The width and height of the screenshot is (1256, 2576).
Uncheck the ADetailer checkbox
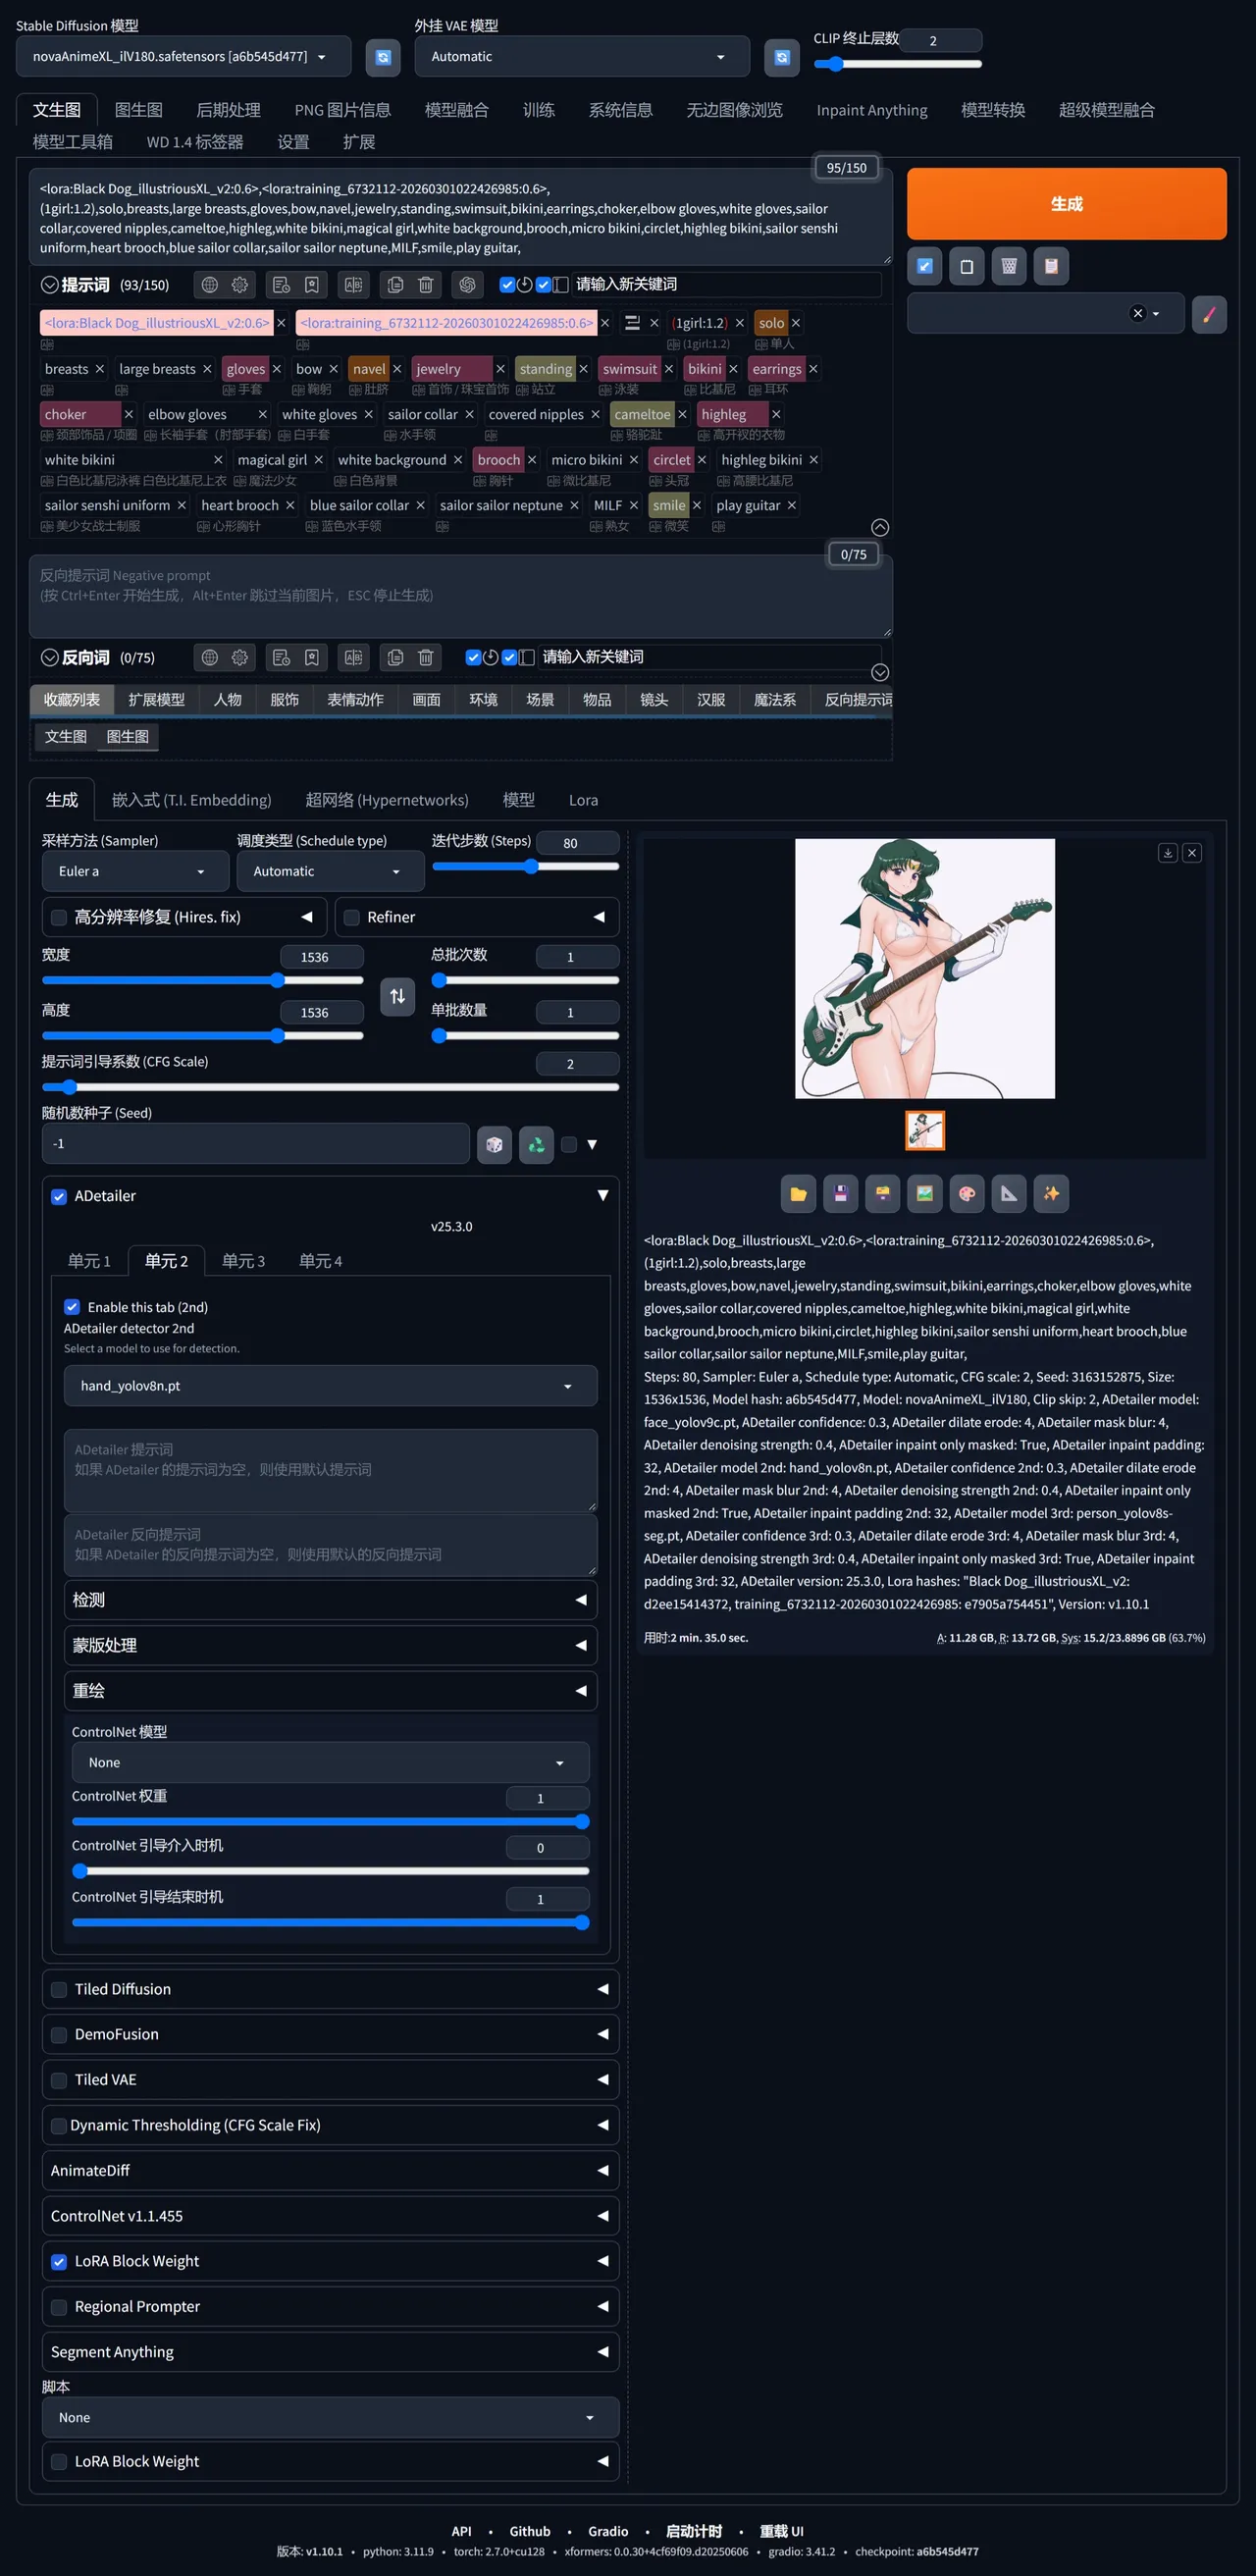(x=59, y=1197)
